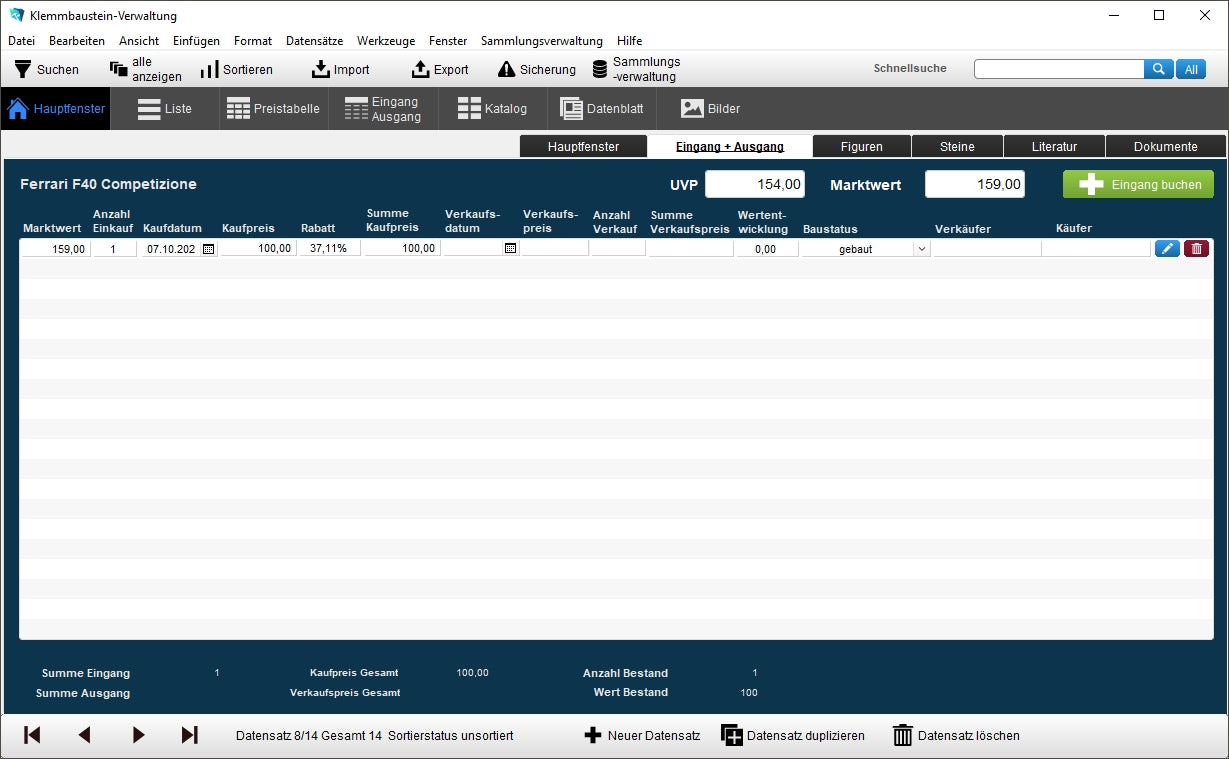Viewport: 1229px width, 759px height.
Task: Click the blue edit pencil icon in row
Action: [1167, 249]
